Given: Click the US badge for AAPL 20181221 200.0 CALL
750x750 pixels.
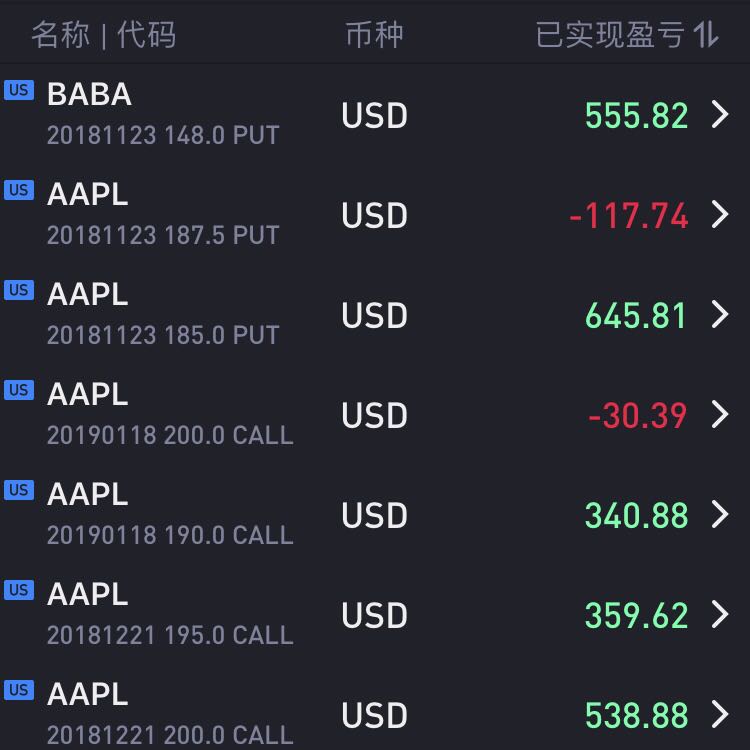Looking at the screenshot, I should [x=19, y=690].
